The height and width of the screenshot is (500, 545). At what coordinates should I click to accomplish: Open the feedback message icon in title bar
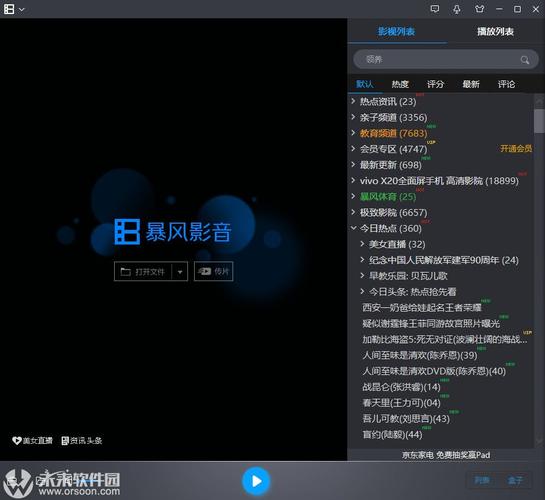[x=435, y=9]
